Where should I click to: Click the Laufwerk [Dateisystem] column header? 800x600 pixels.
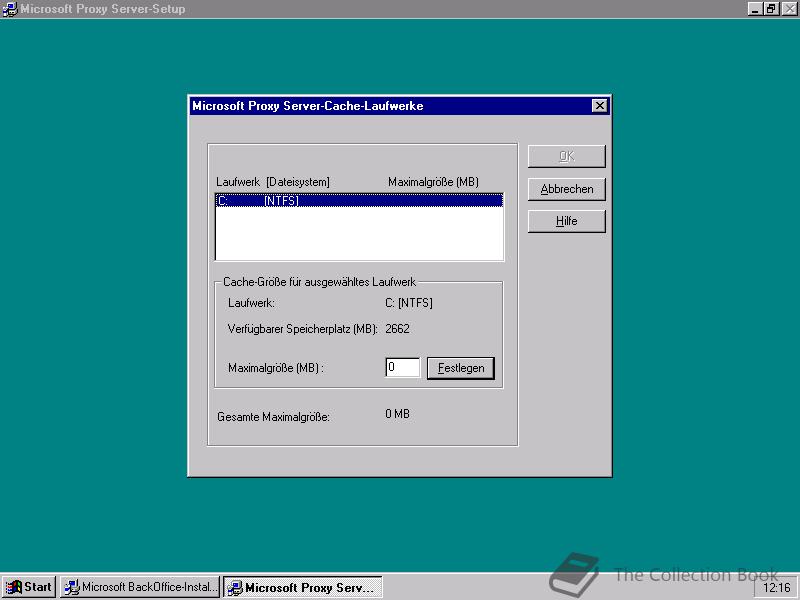(x=272, y=182)
